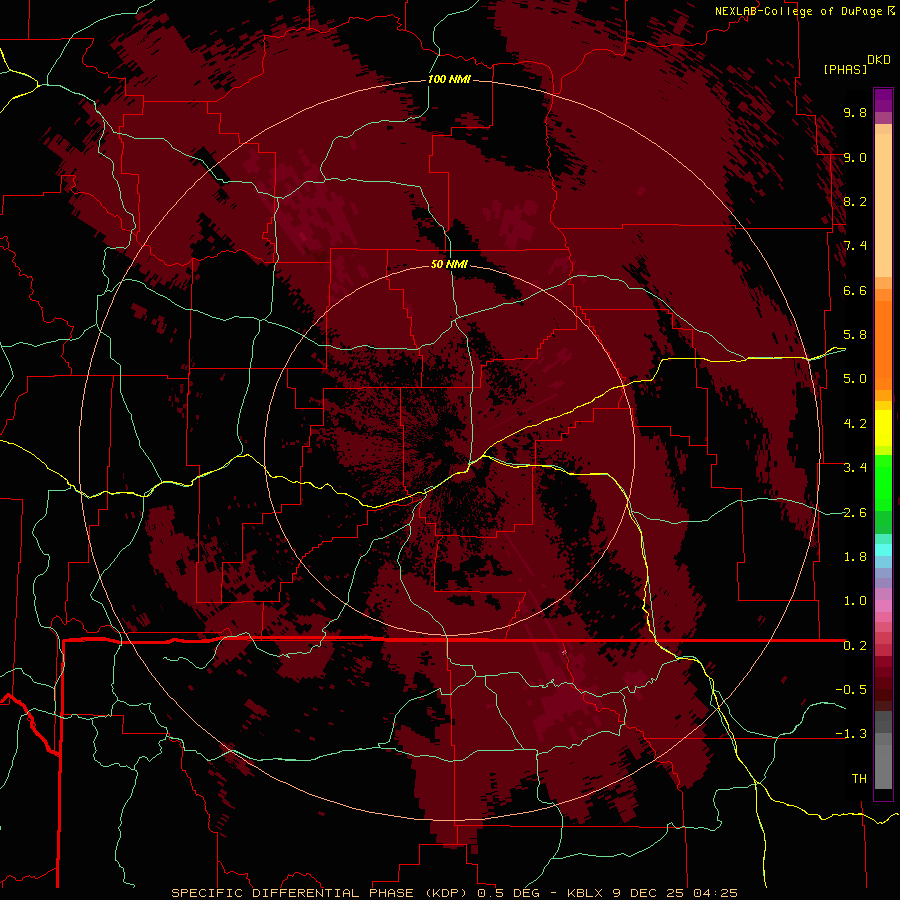Click the 'TH' threshold label on scale
This screenshot has height=900, width=900.
pyautogui.click(x=859, y=779)
